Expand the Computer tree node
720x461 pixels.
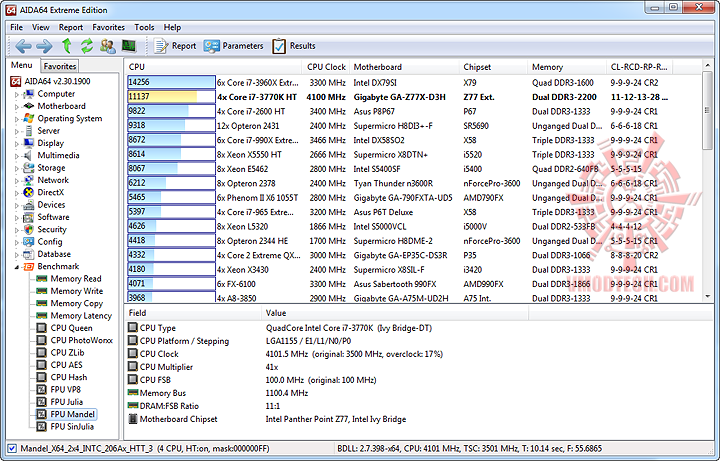click(x=17, y=94)
